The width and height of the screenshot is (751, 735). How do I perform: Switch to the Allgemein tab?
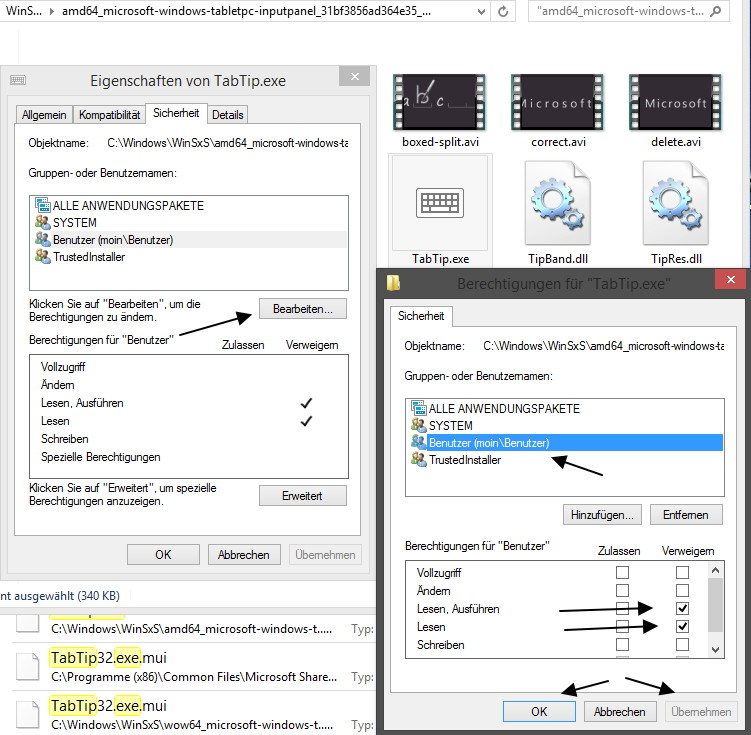point(44,115)
